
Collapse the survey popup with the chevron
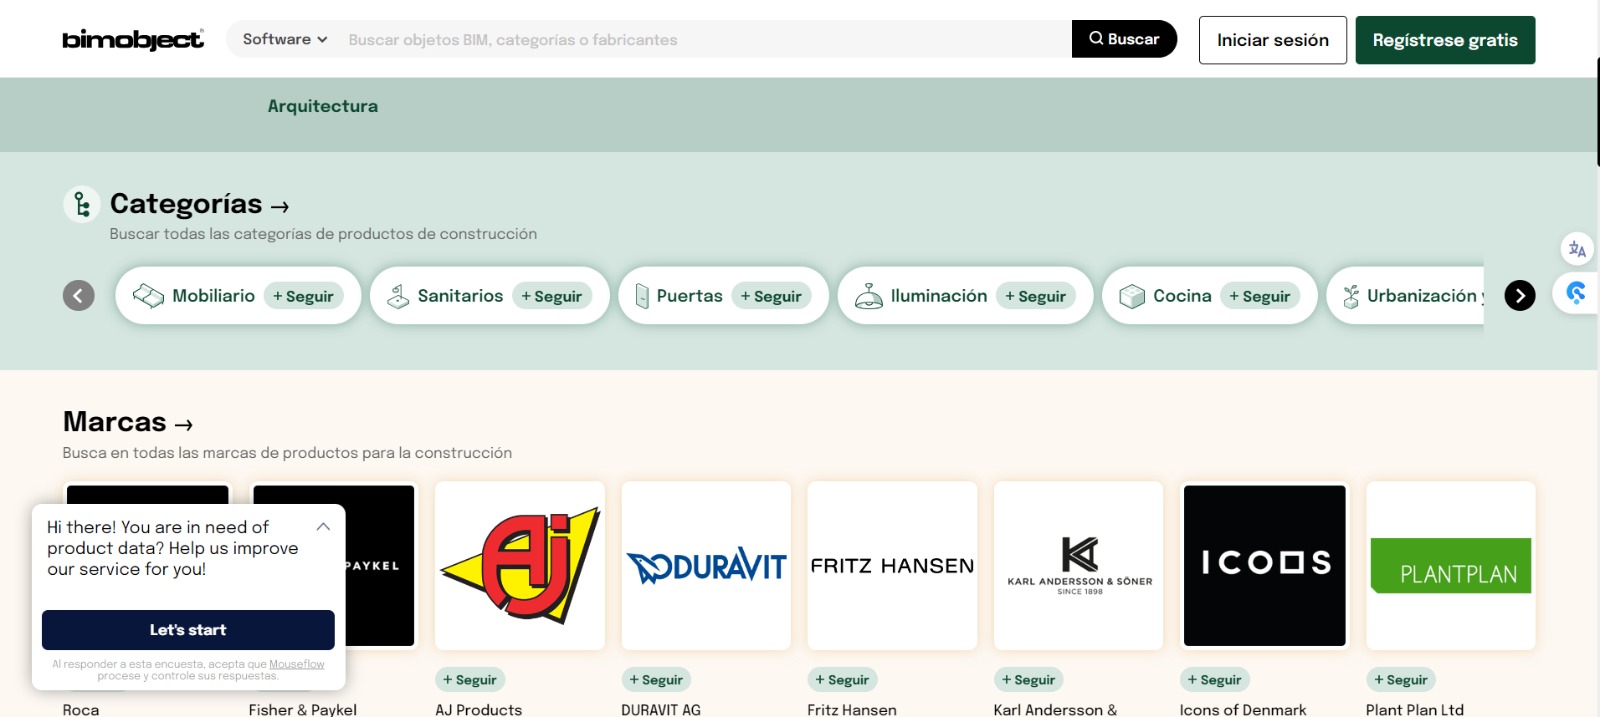[x=323, y=527]
